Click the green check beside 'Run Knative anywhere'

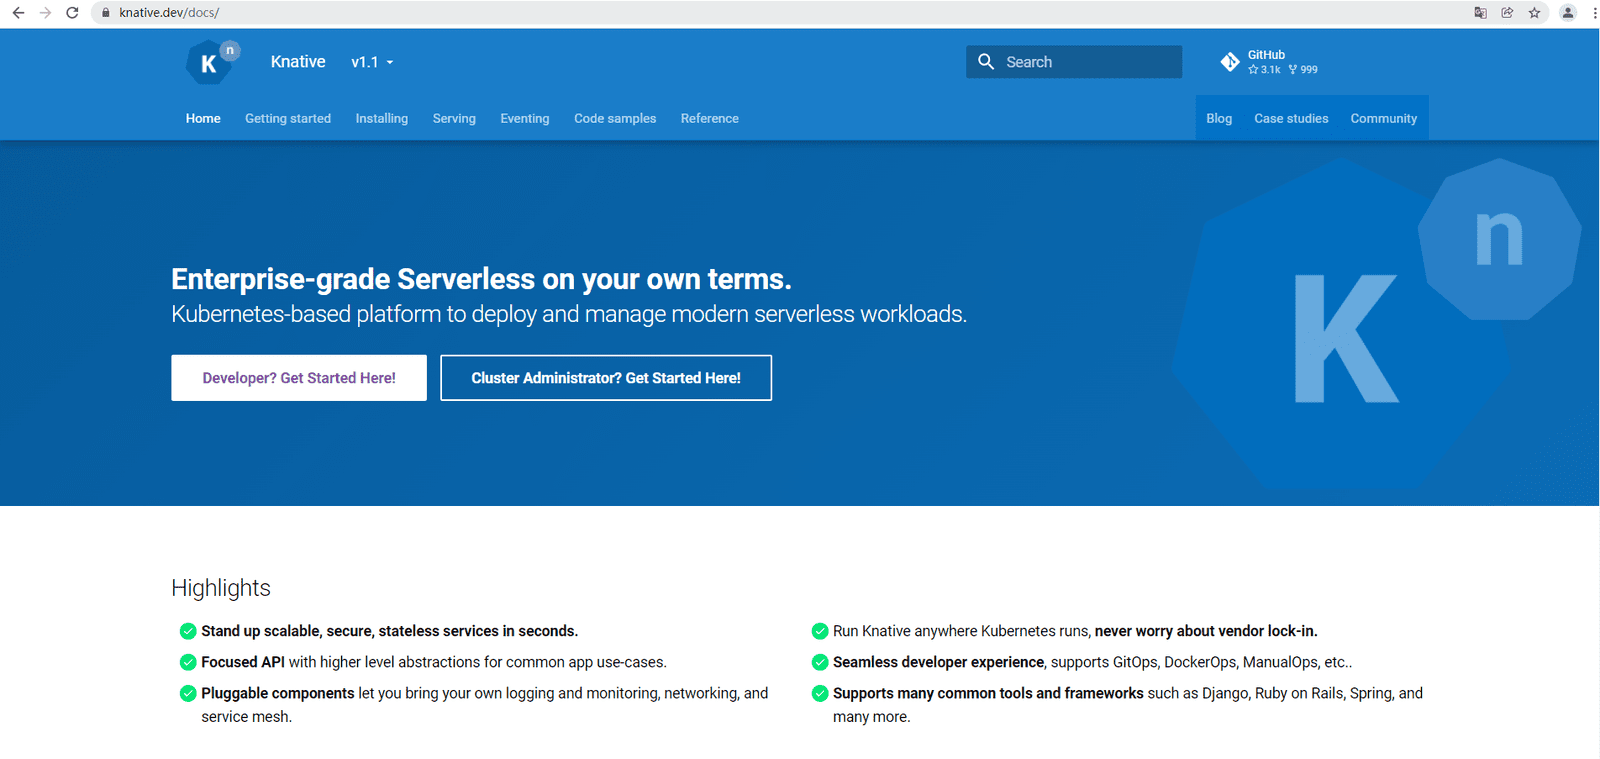click(x=820, y=631)
